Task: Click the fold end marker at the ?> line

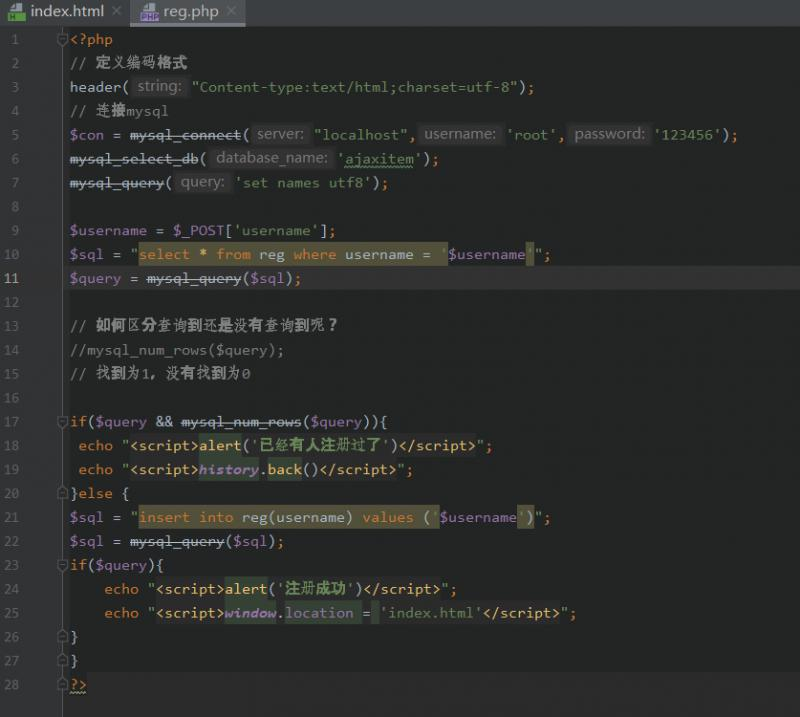Action: coord(62,684)
